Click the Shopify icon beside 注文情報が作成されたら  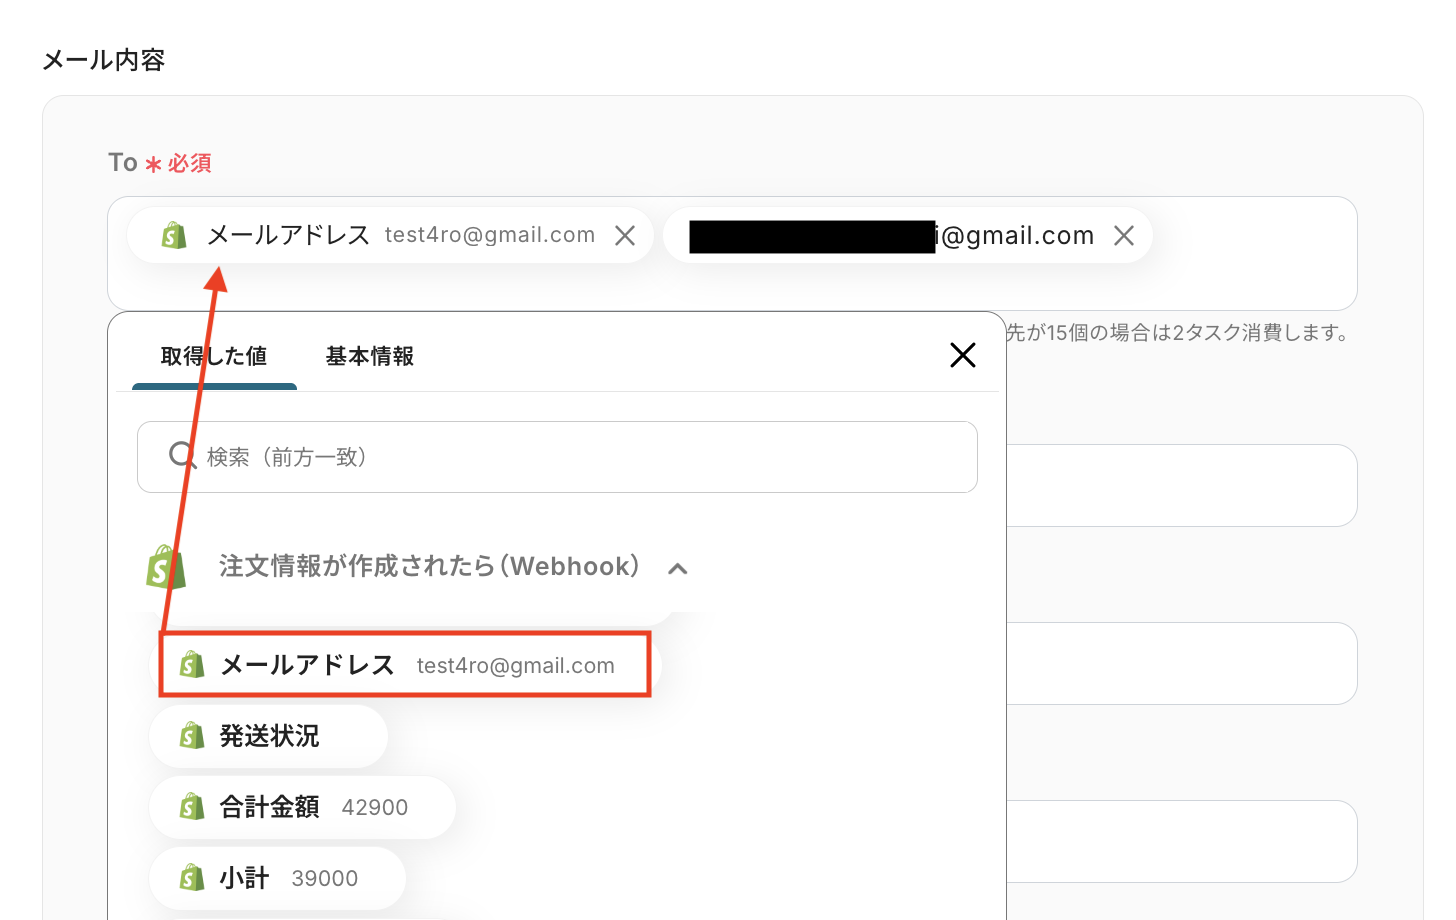click(166, 567)
